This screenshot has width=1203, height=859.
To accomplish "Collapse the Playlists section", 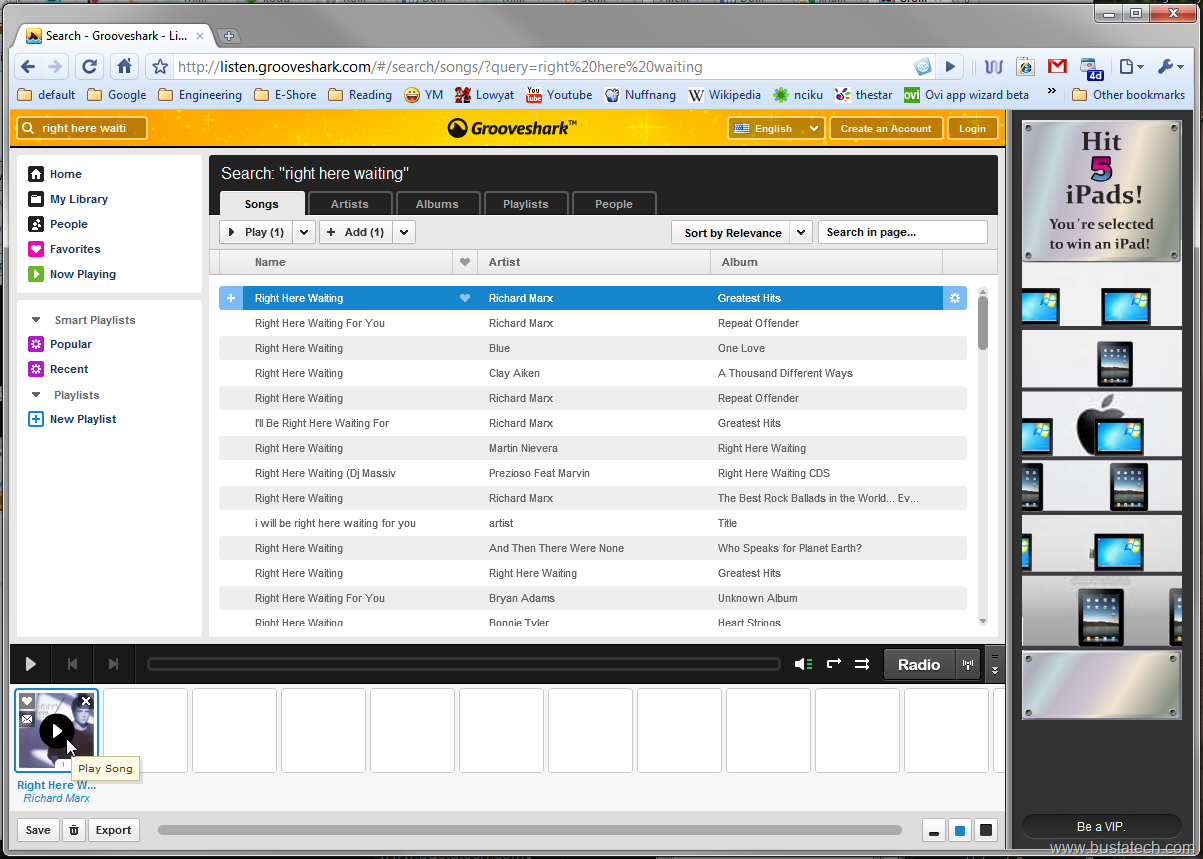I will (x=36, y=395).
